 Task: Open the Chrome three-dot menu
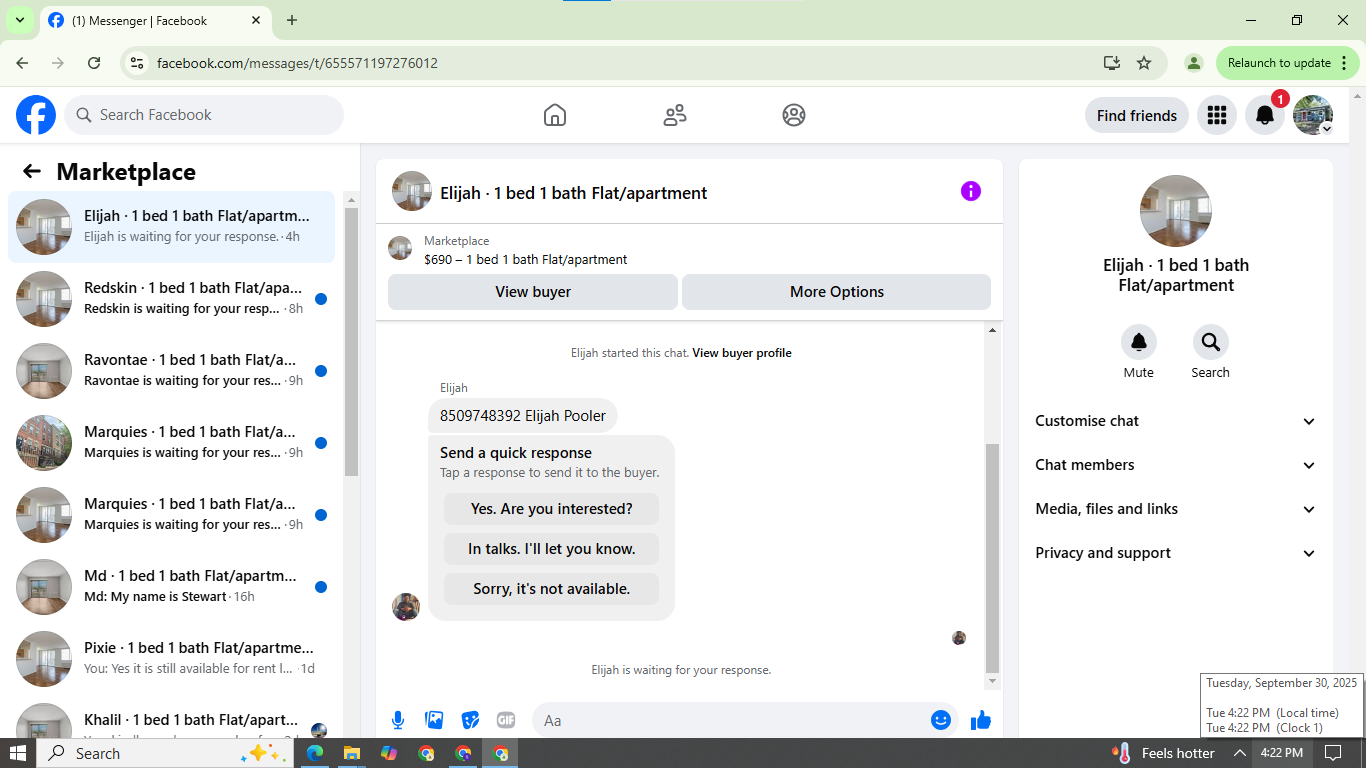[x=1344, y=63]
